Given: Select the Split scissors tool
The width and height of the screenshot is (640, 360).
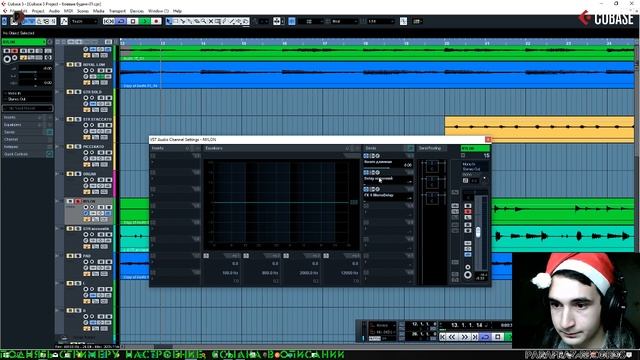Looking at the screenshot, I should coord(183,21).
